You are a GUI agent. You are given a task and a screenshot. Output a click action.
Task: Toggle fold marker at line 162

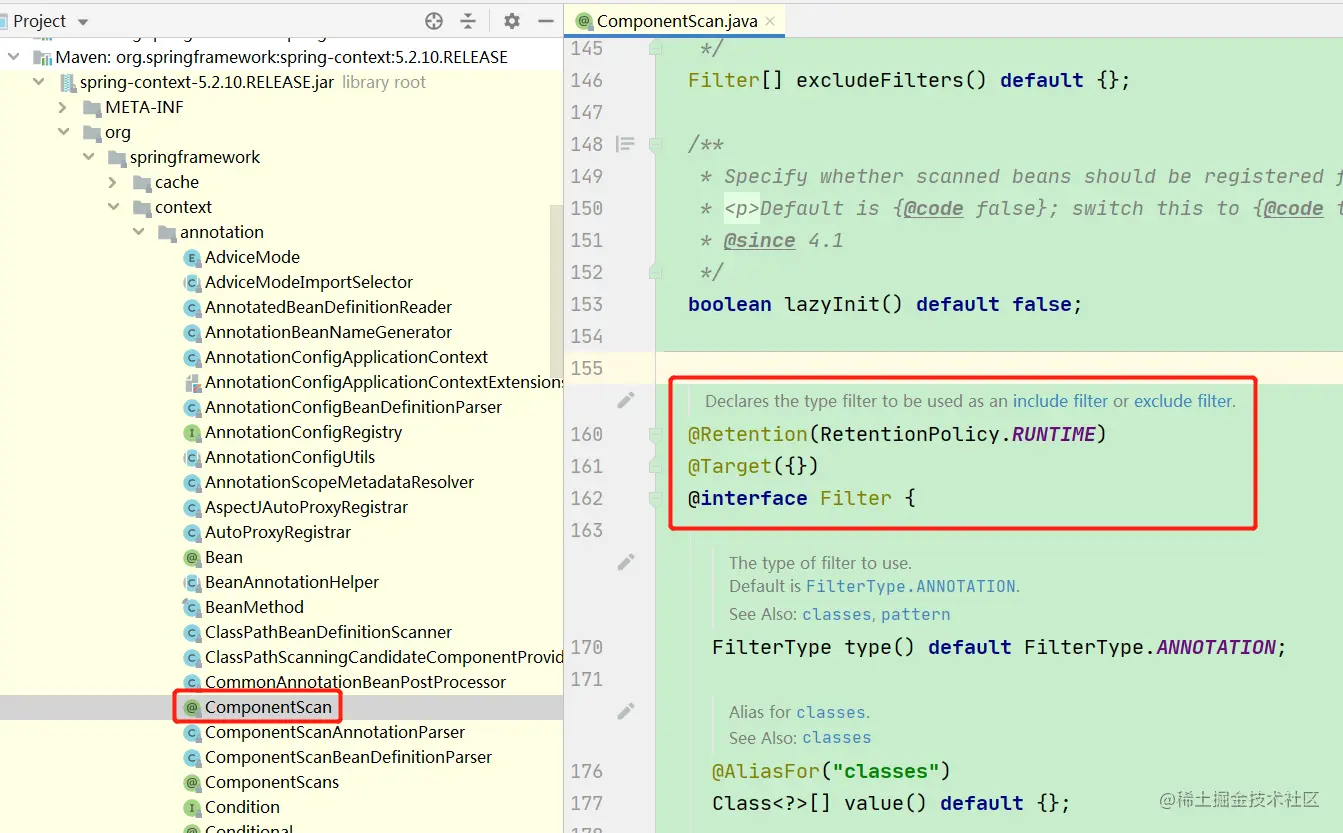coord(656,498)
